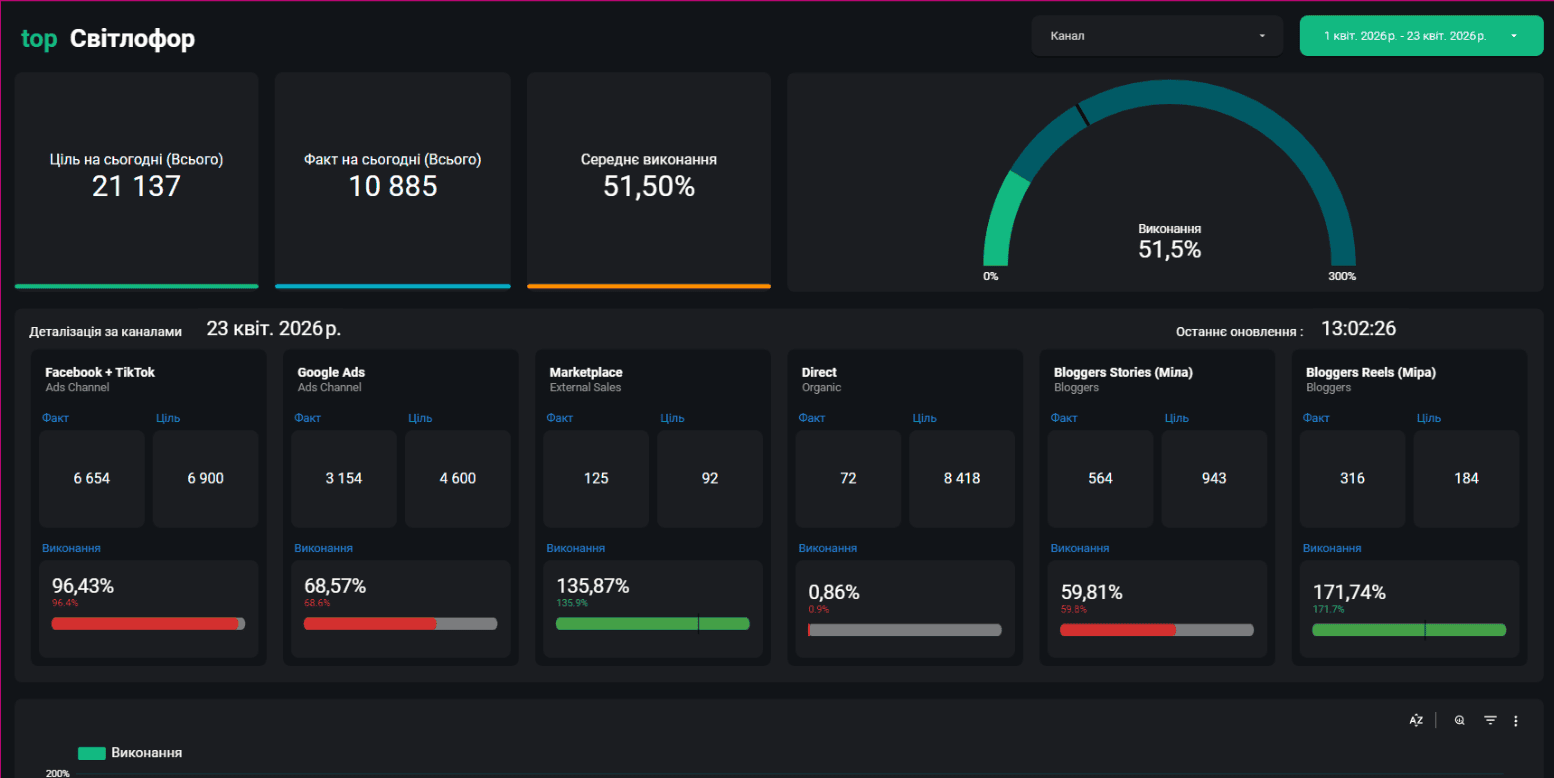Select the Google Ads channel title
The height and width of the screenshot is (778, 1554).
331,372
